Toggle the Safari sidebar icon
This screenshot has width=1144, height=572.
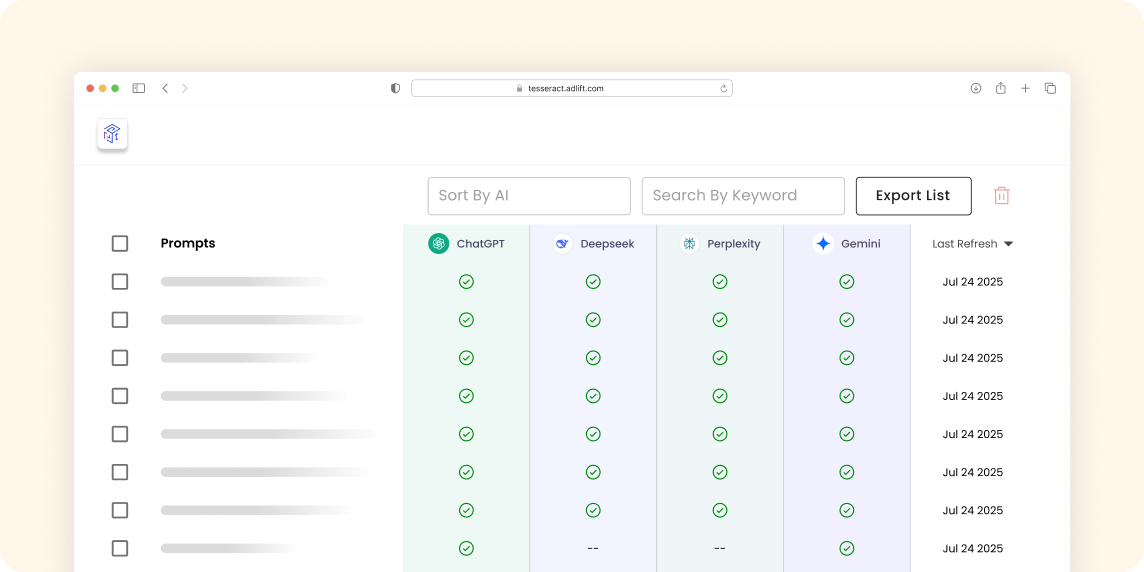[139, 88]
